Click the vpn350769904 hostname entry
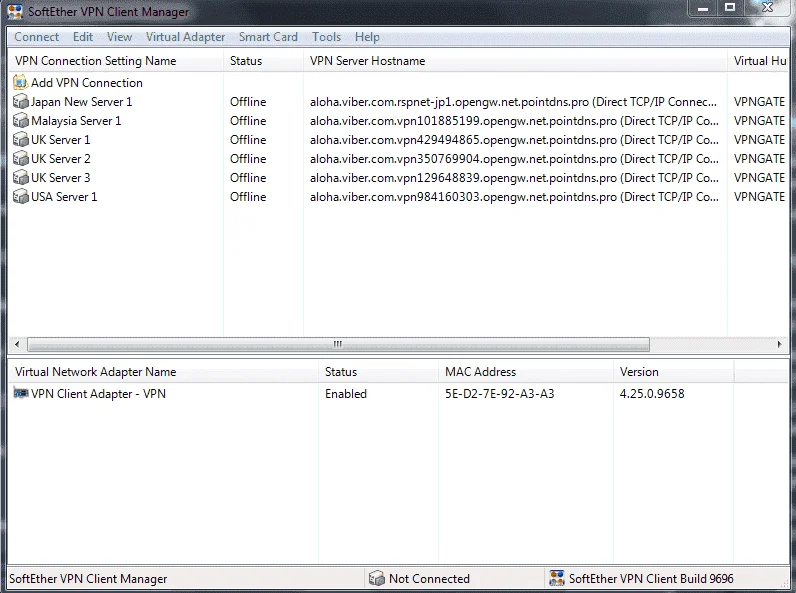This screenshot has width=796, height=593. click(514, 159)
